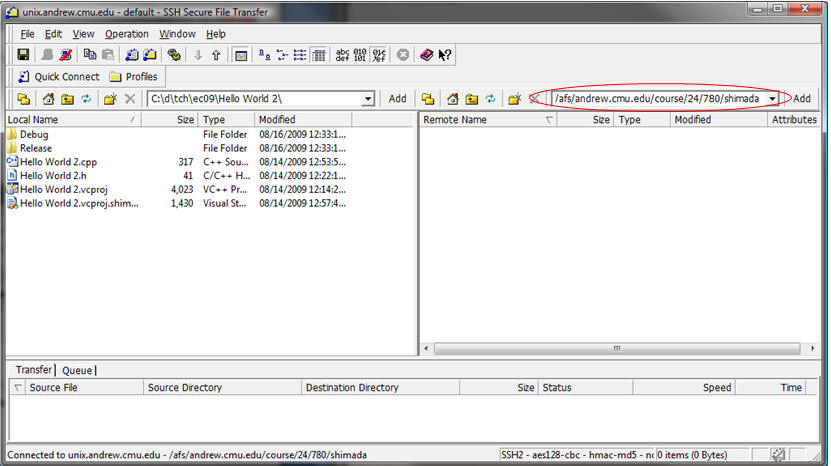831x466 pixels.
Task: Sort local files by Local Name header
Action: pos(73,120)
